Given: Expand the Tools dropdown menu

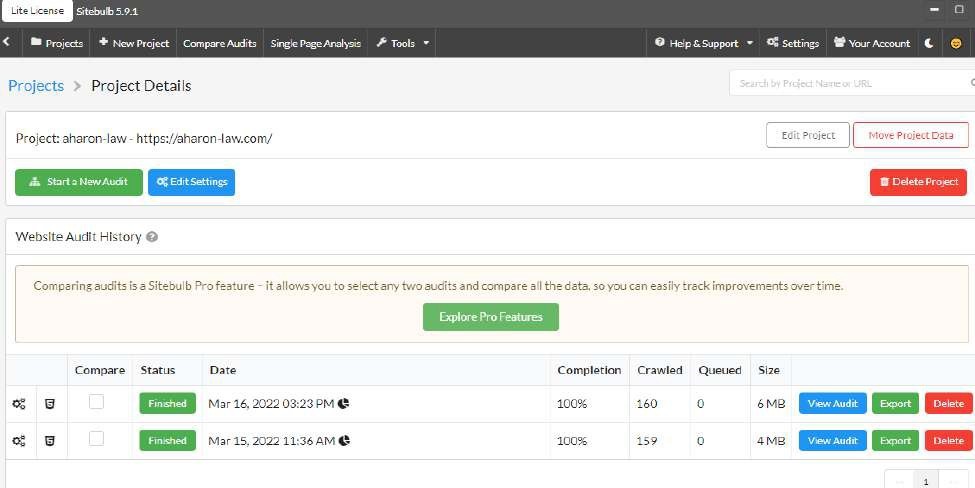Looking at the screenshot, I should tap(402, 43).
